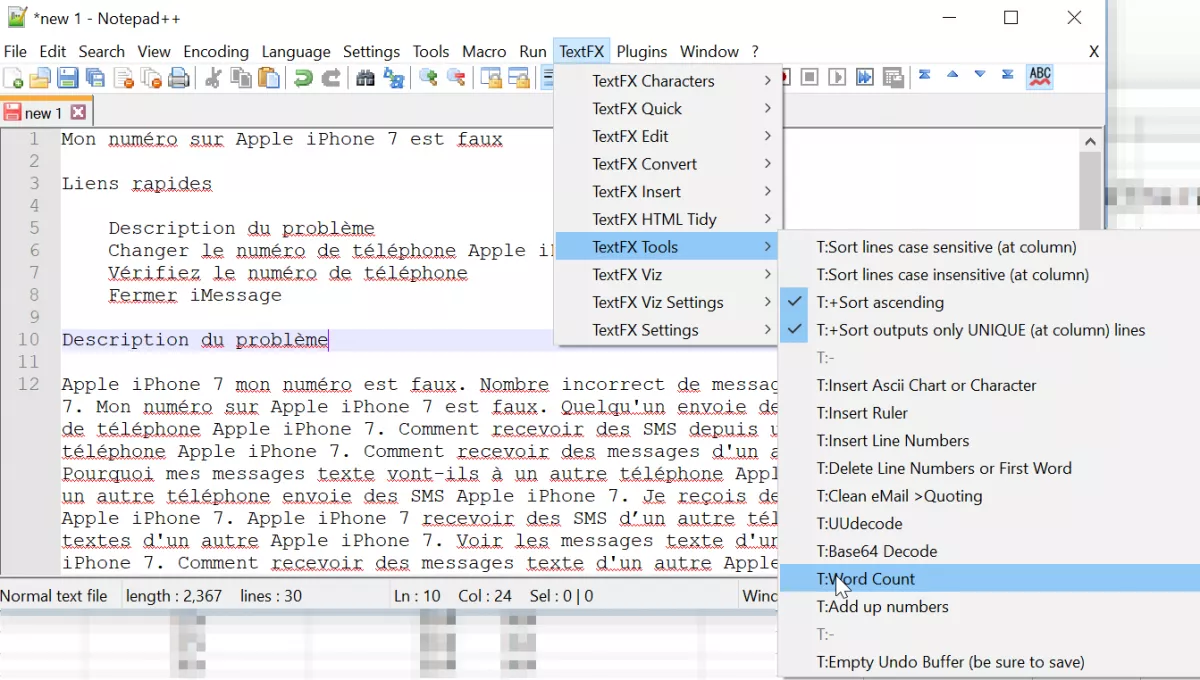Enable synchronized horizontal scrolling
1200x680 pixels.
coord(518,78)
